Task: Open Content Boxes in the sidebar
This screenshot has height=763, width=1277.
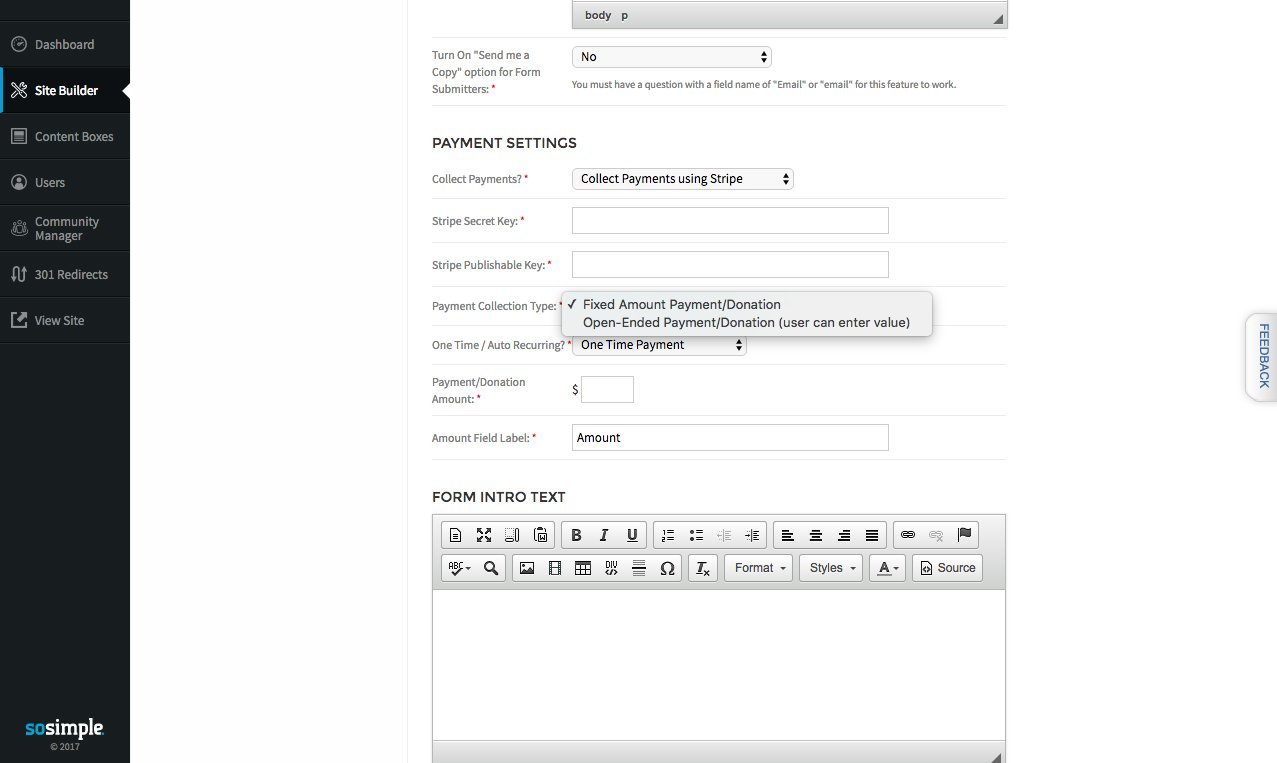Action: click(x=65, y=137)
